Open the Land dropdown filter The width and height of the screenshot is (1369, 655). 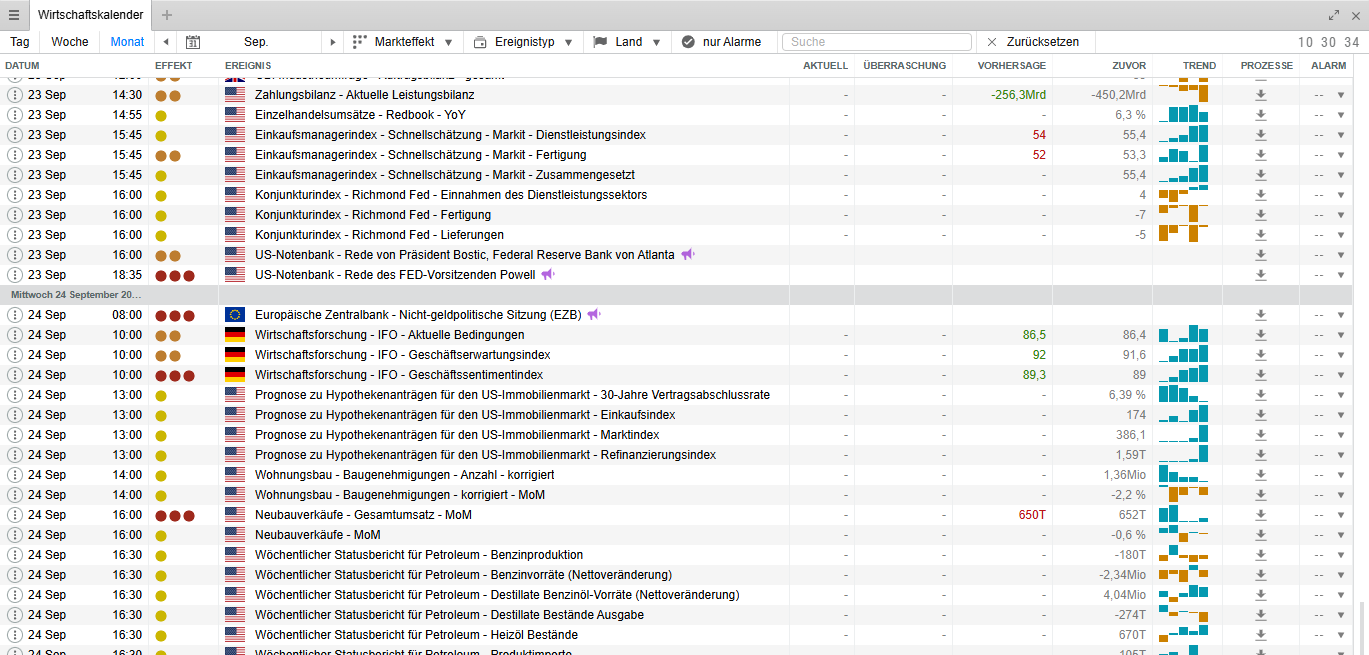coord(628,42)
